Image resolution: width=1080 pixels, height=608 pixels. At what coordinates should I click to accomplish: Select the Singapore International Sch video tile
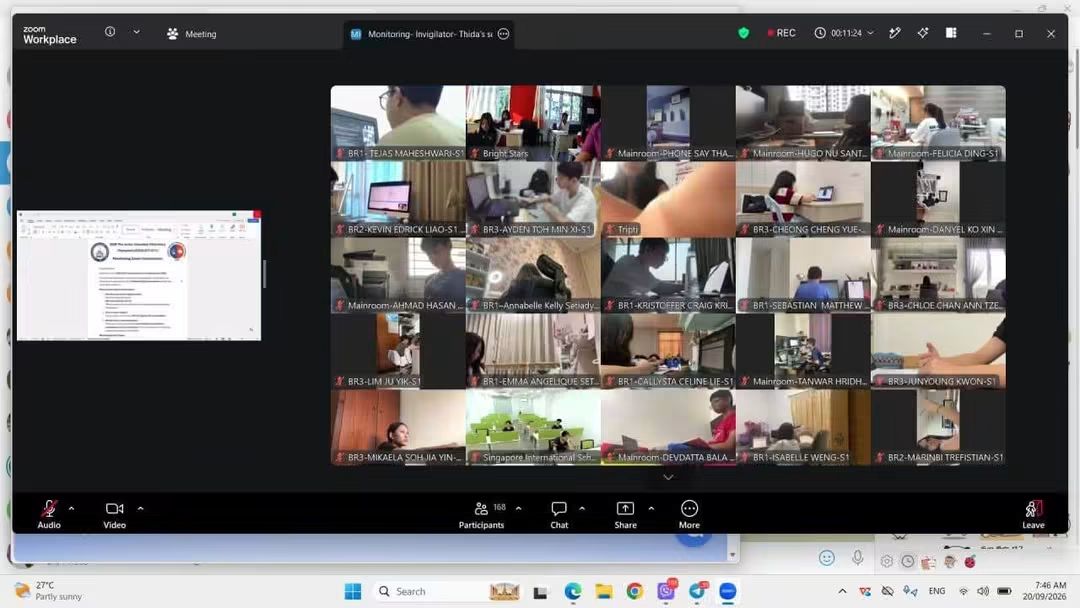tap(533, 428)
